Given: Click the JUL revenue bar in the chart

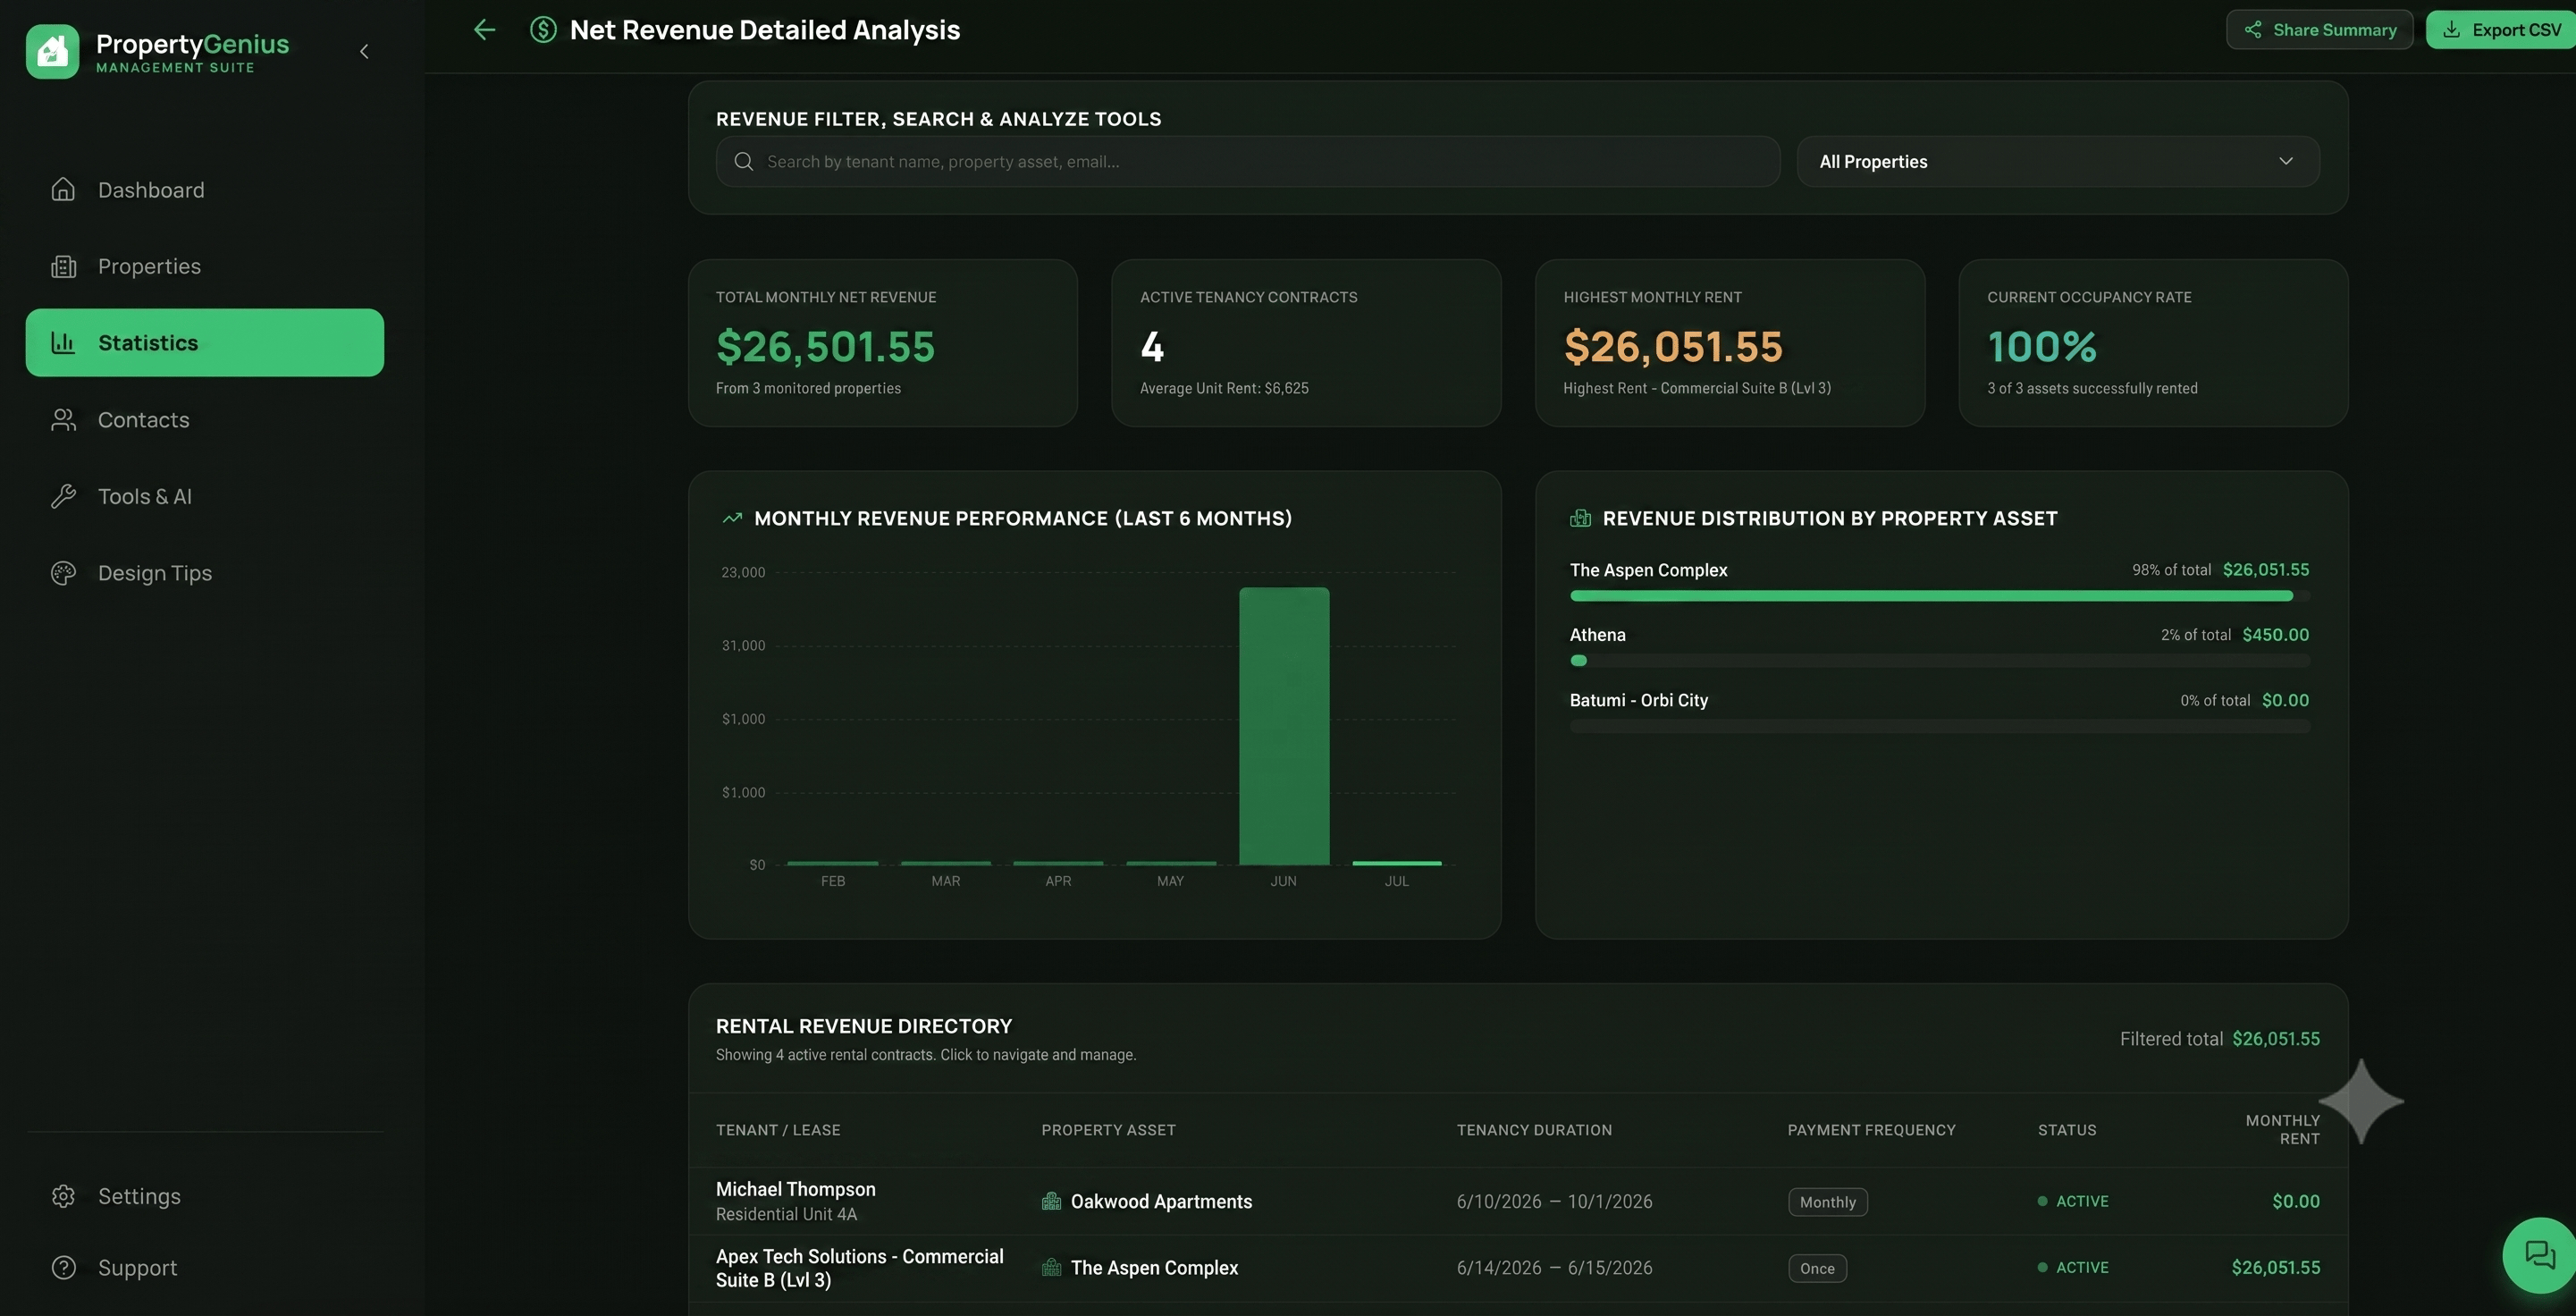Looking at the screenshot, I should [1397, 863].
